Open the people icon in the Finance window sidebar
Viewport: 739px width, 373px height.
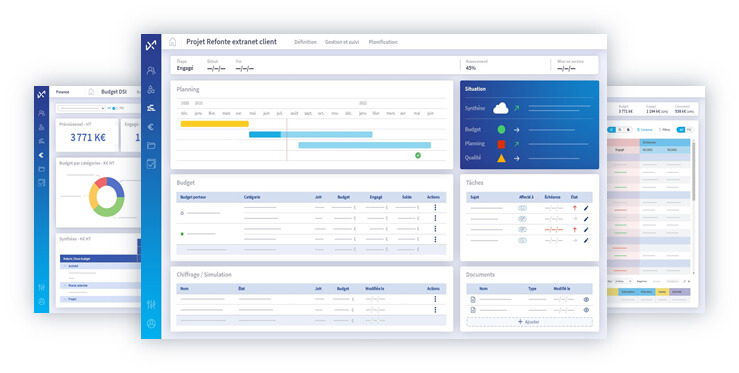(x=41, y=114)
